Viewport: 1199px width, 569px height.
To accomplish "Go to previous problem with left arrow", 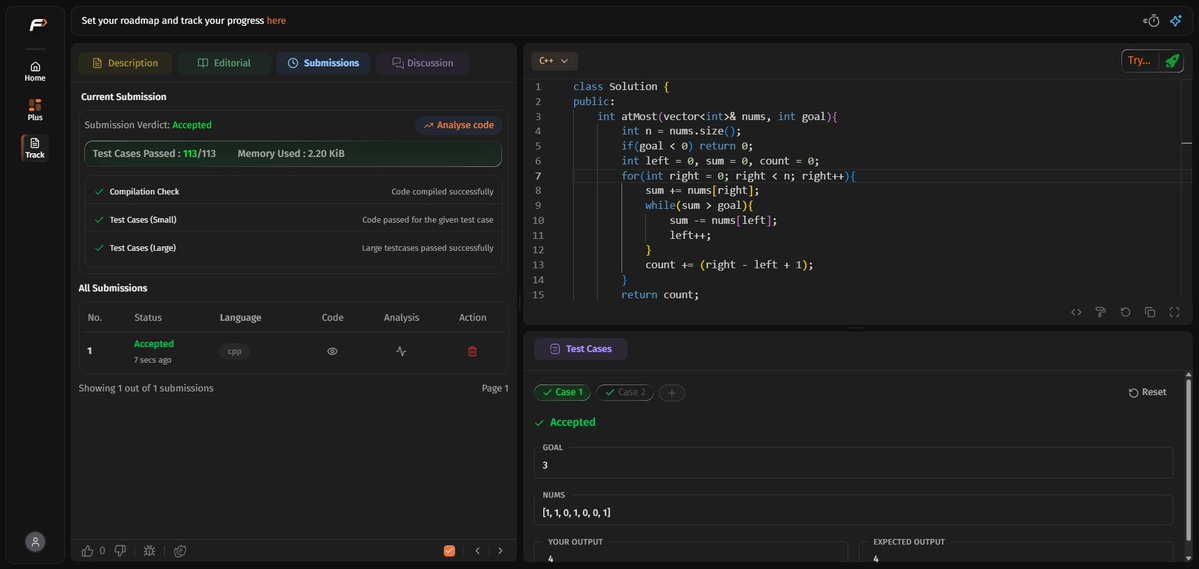I will click(477, 551).
